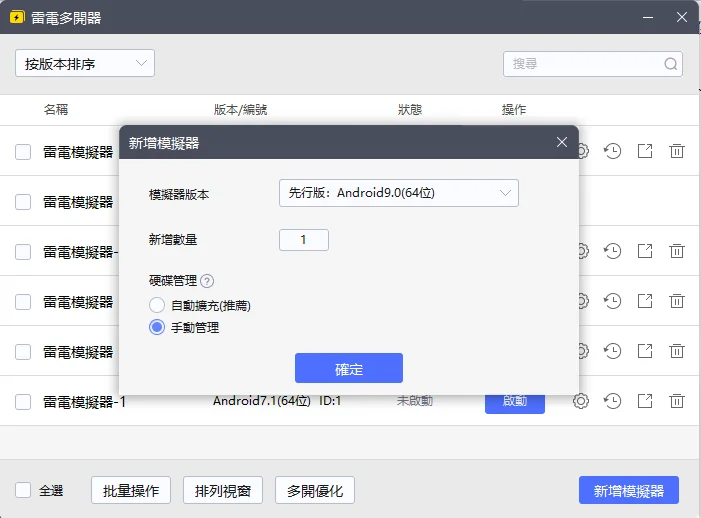Create desktop shortcut for the fifth emulator row
Image resolution: width=701 pixels, height=518 pixels.
[645, 351]
